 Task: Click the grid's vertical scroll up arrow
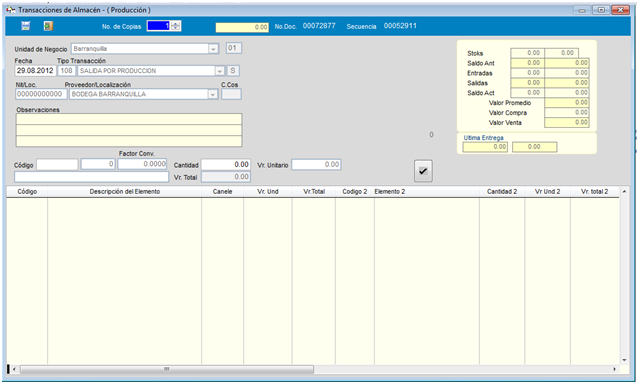pyautogui.click(x=624, y=191)
